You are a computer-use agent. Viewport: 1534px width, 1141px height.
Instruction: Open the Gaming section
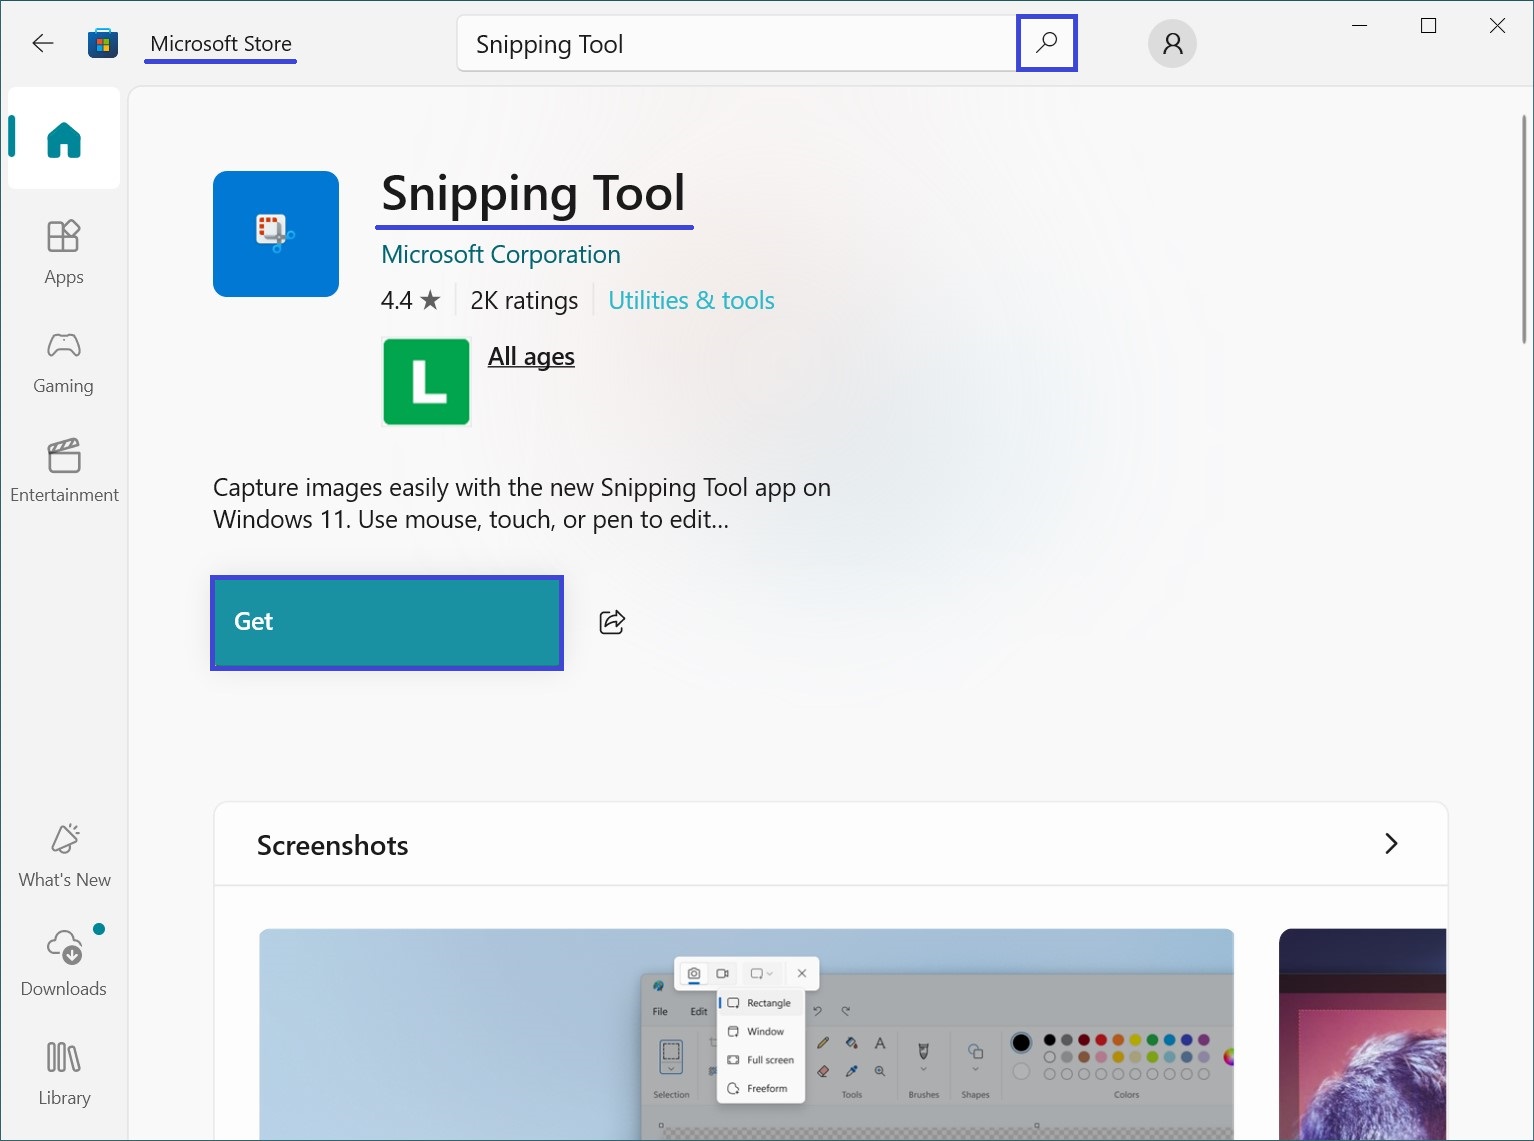tap(64, 362)
